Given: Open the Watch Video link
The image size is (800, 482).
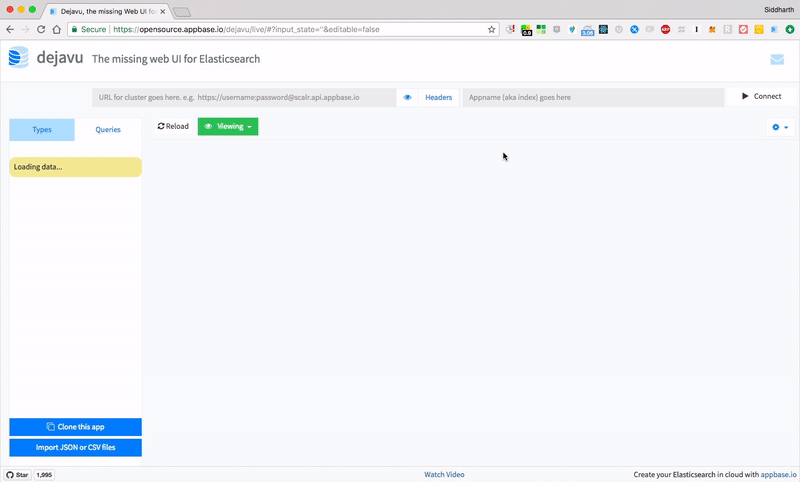Looking at the screenshot, I should [x=444, y=474].
